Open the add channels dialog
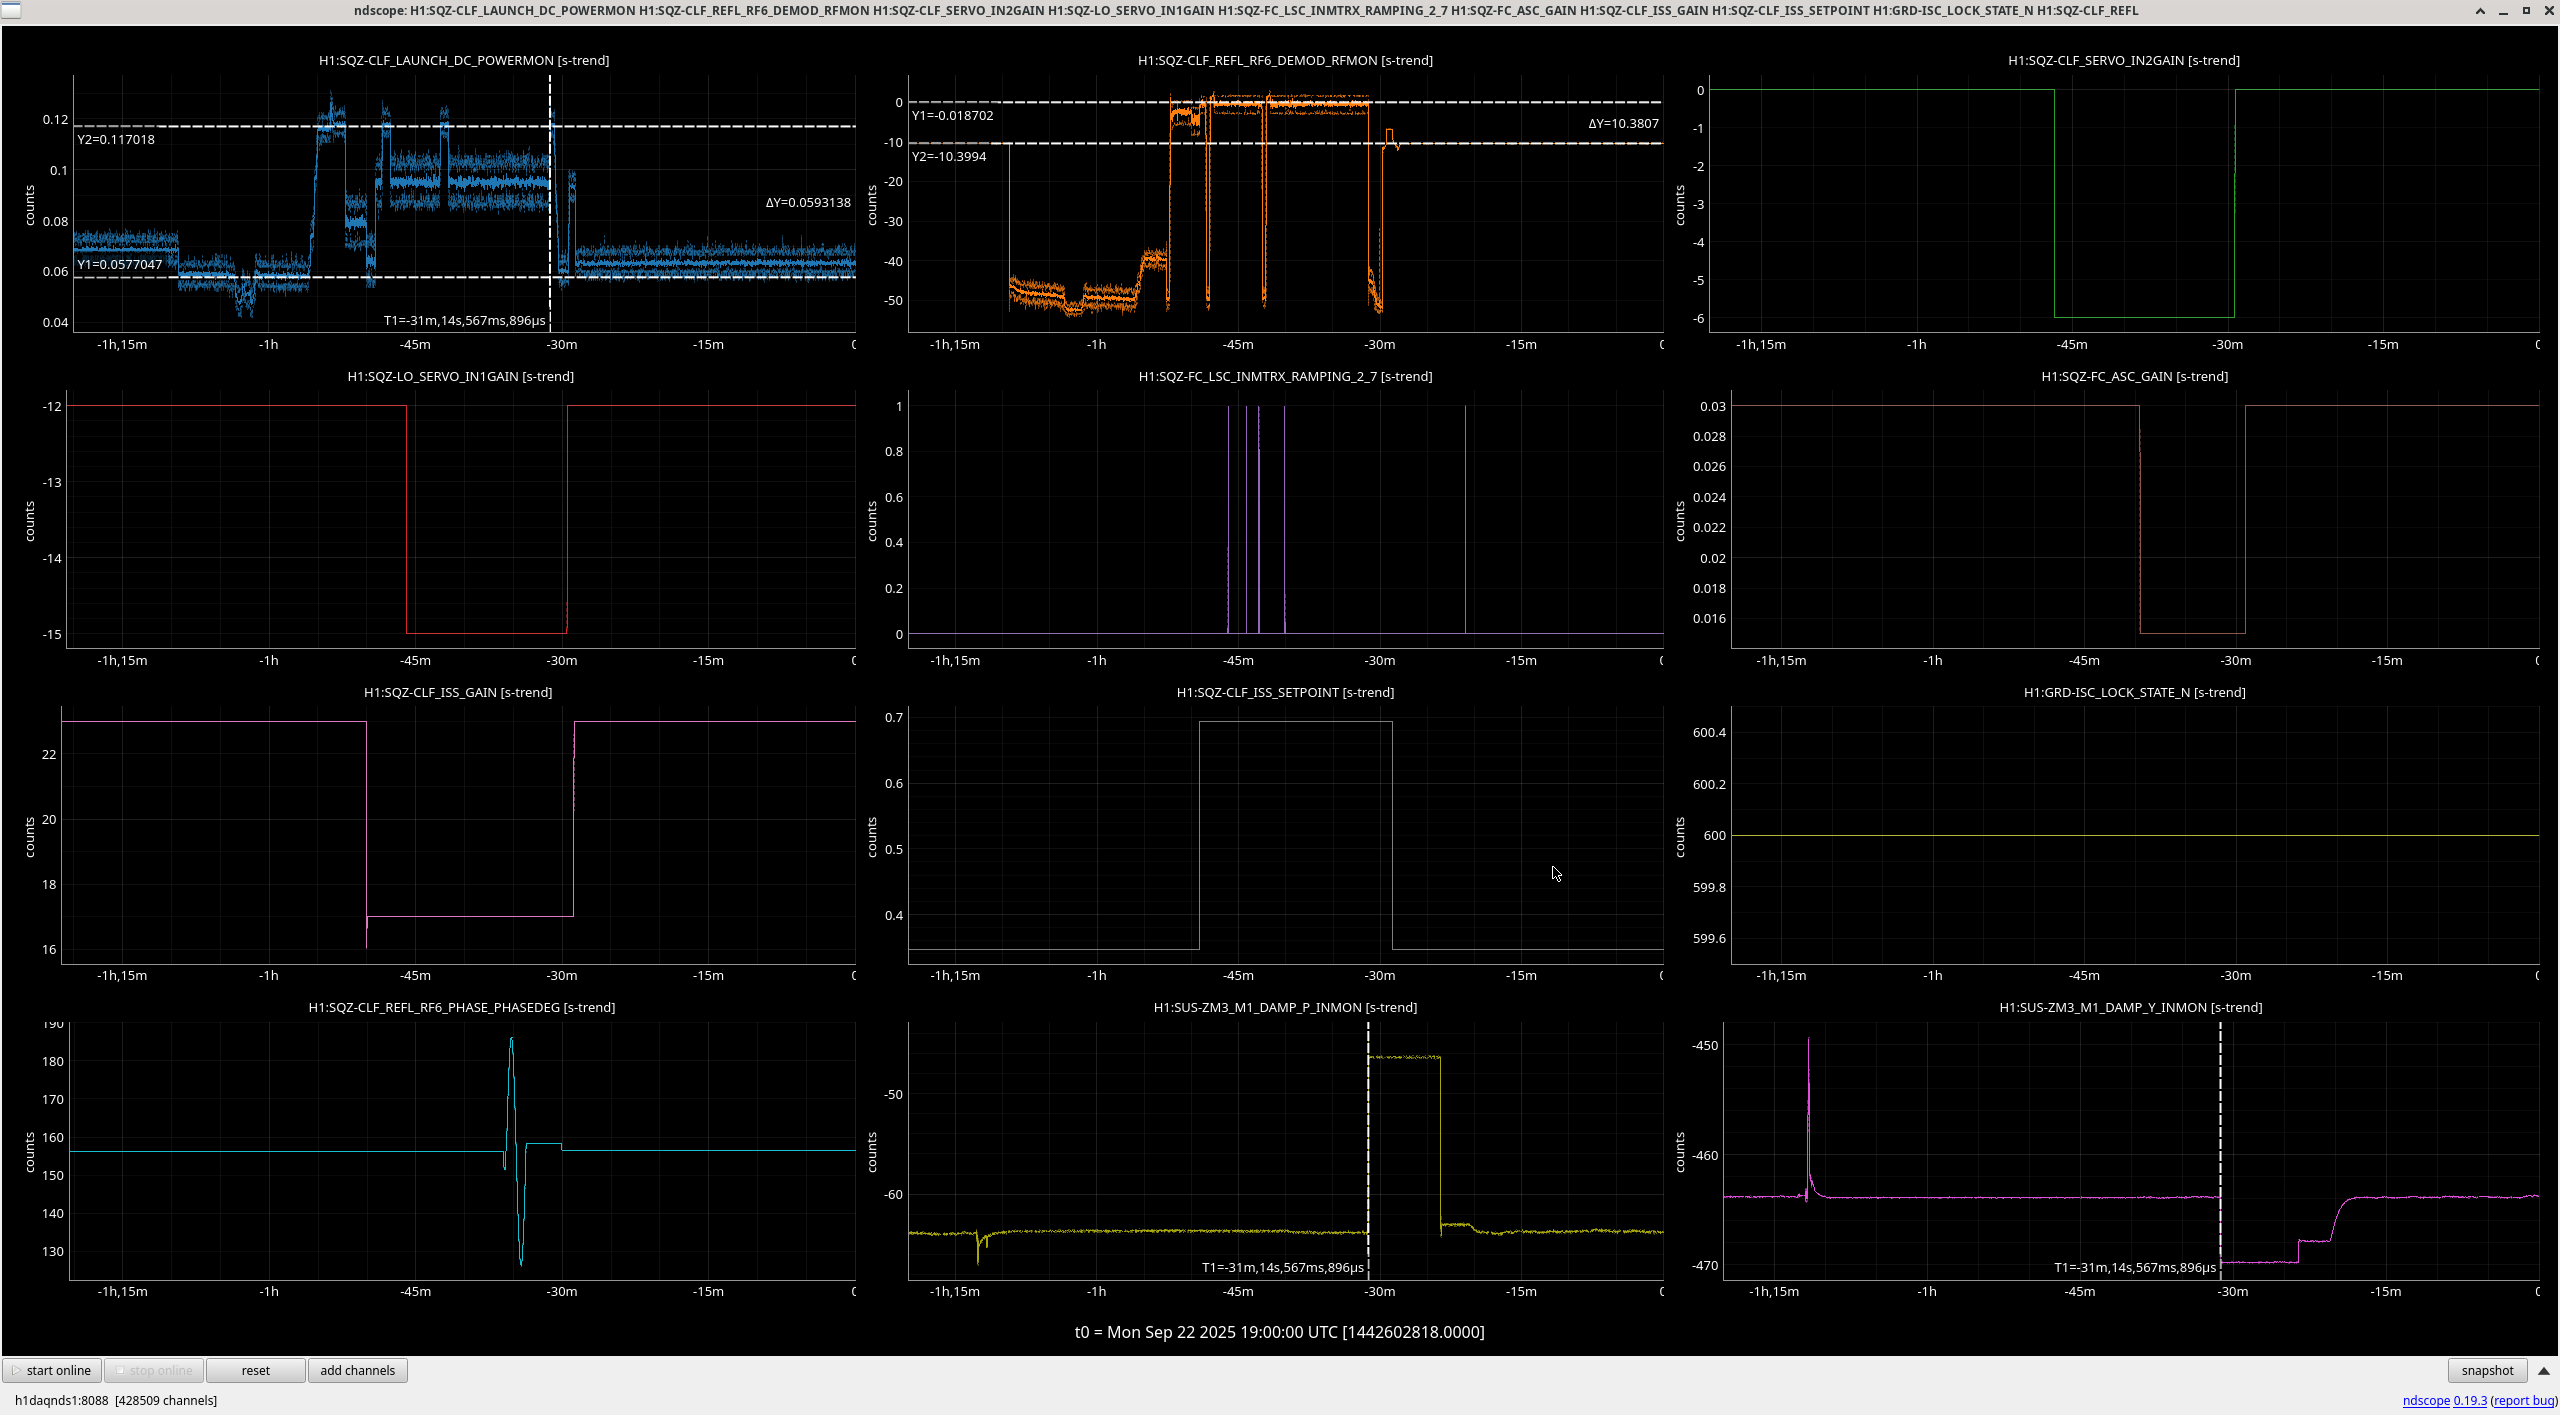 click(x=357, y=1370)
